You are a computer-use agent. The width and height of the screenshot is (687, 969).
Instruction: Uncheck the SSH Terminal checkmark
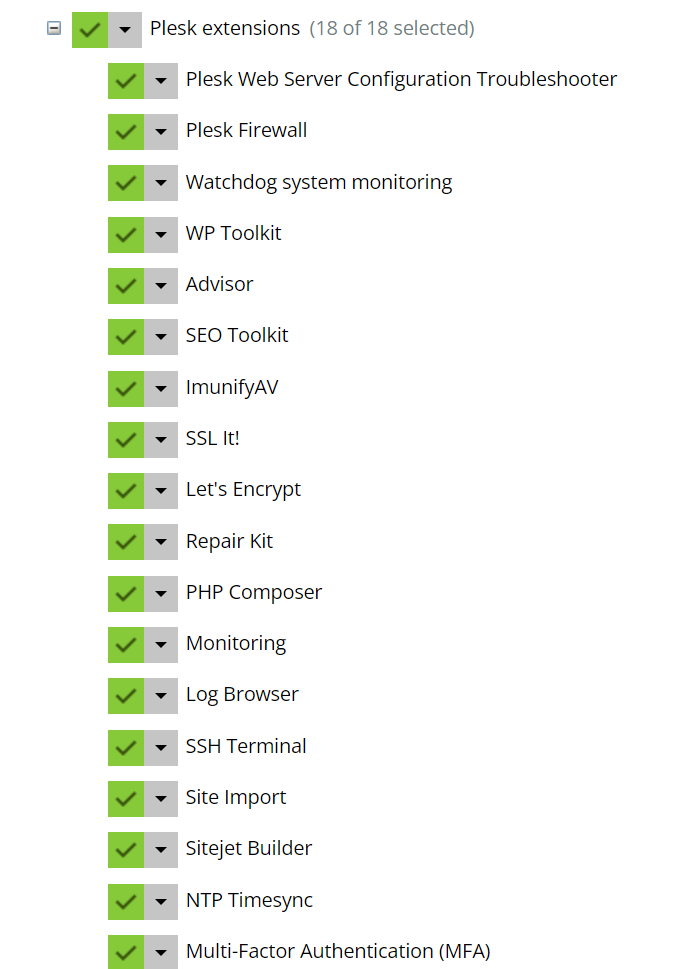tap(125, 747)
